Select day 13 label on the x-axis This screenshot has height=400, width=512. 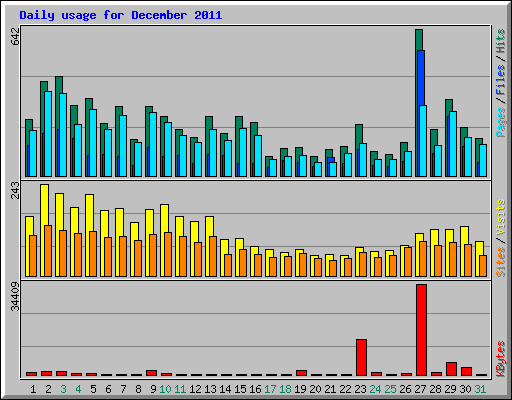tap(210, 389)
